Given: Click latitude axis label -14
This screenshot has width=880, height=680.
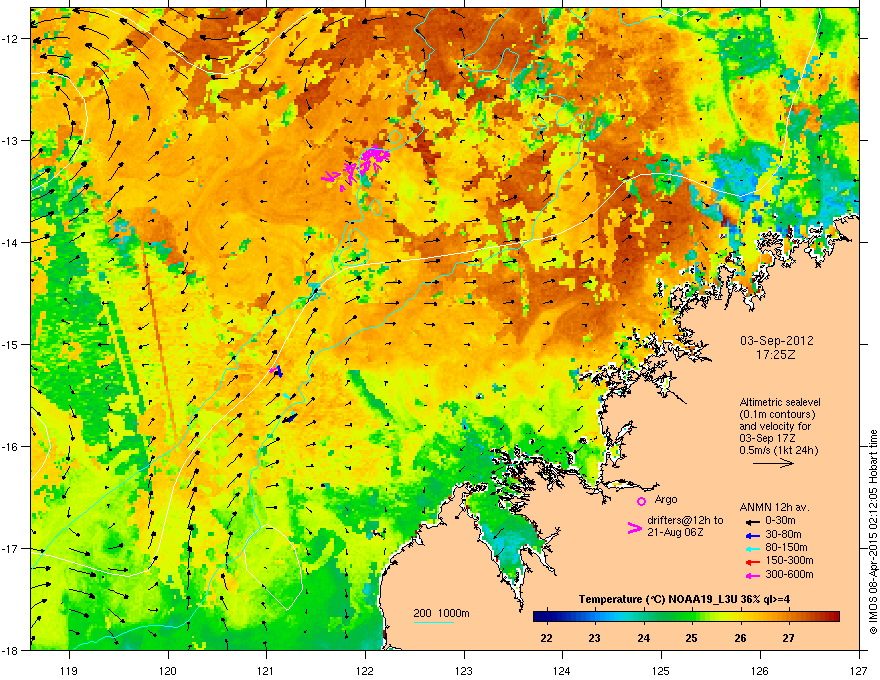Looking at the screenshot, I should [x=11, y=242].
